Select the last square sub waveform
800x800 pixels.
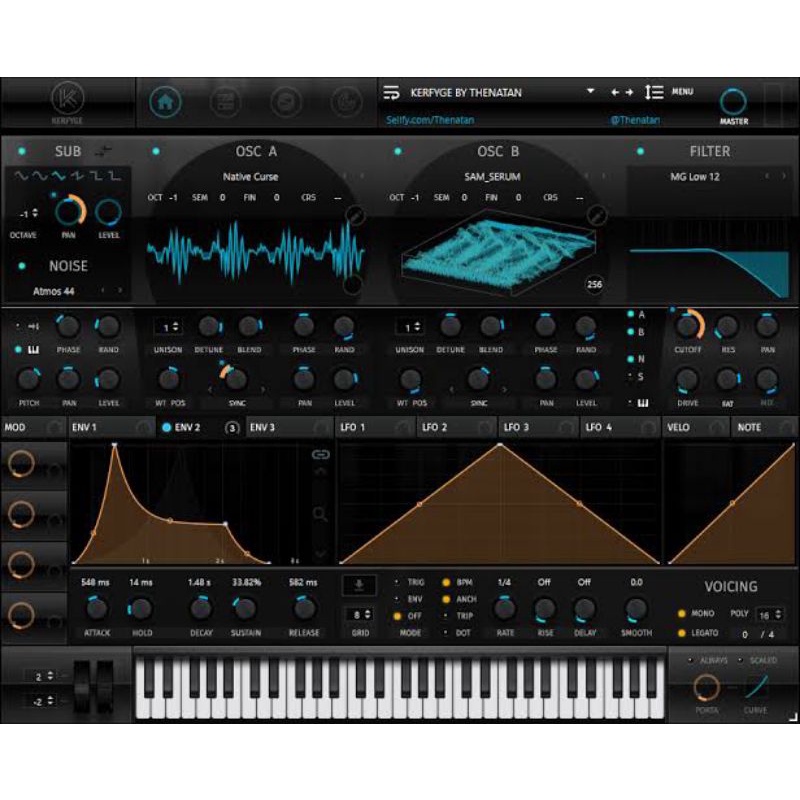click(115, 176)
